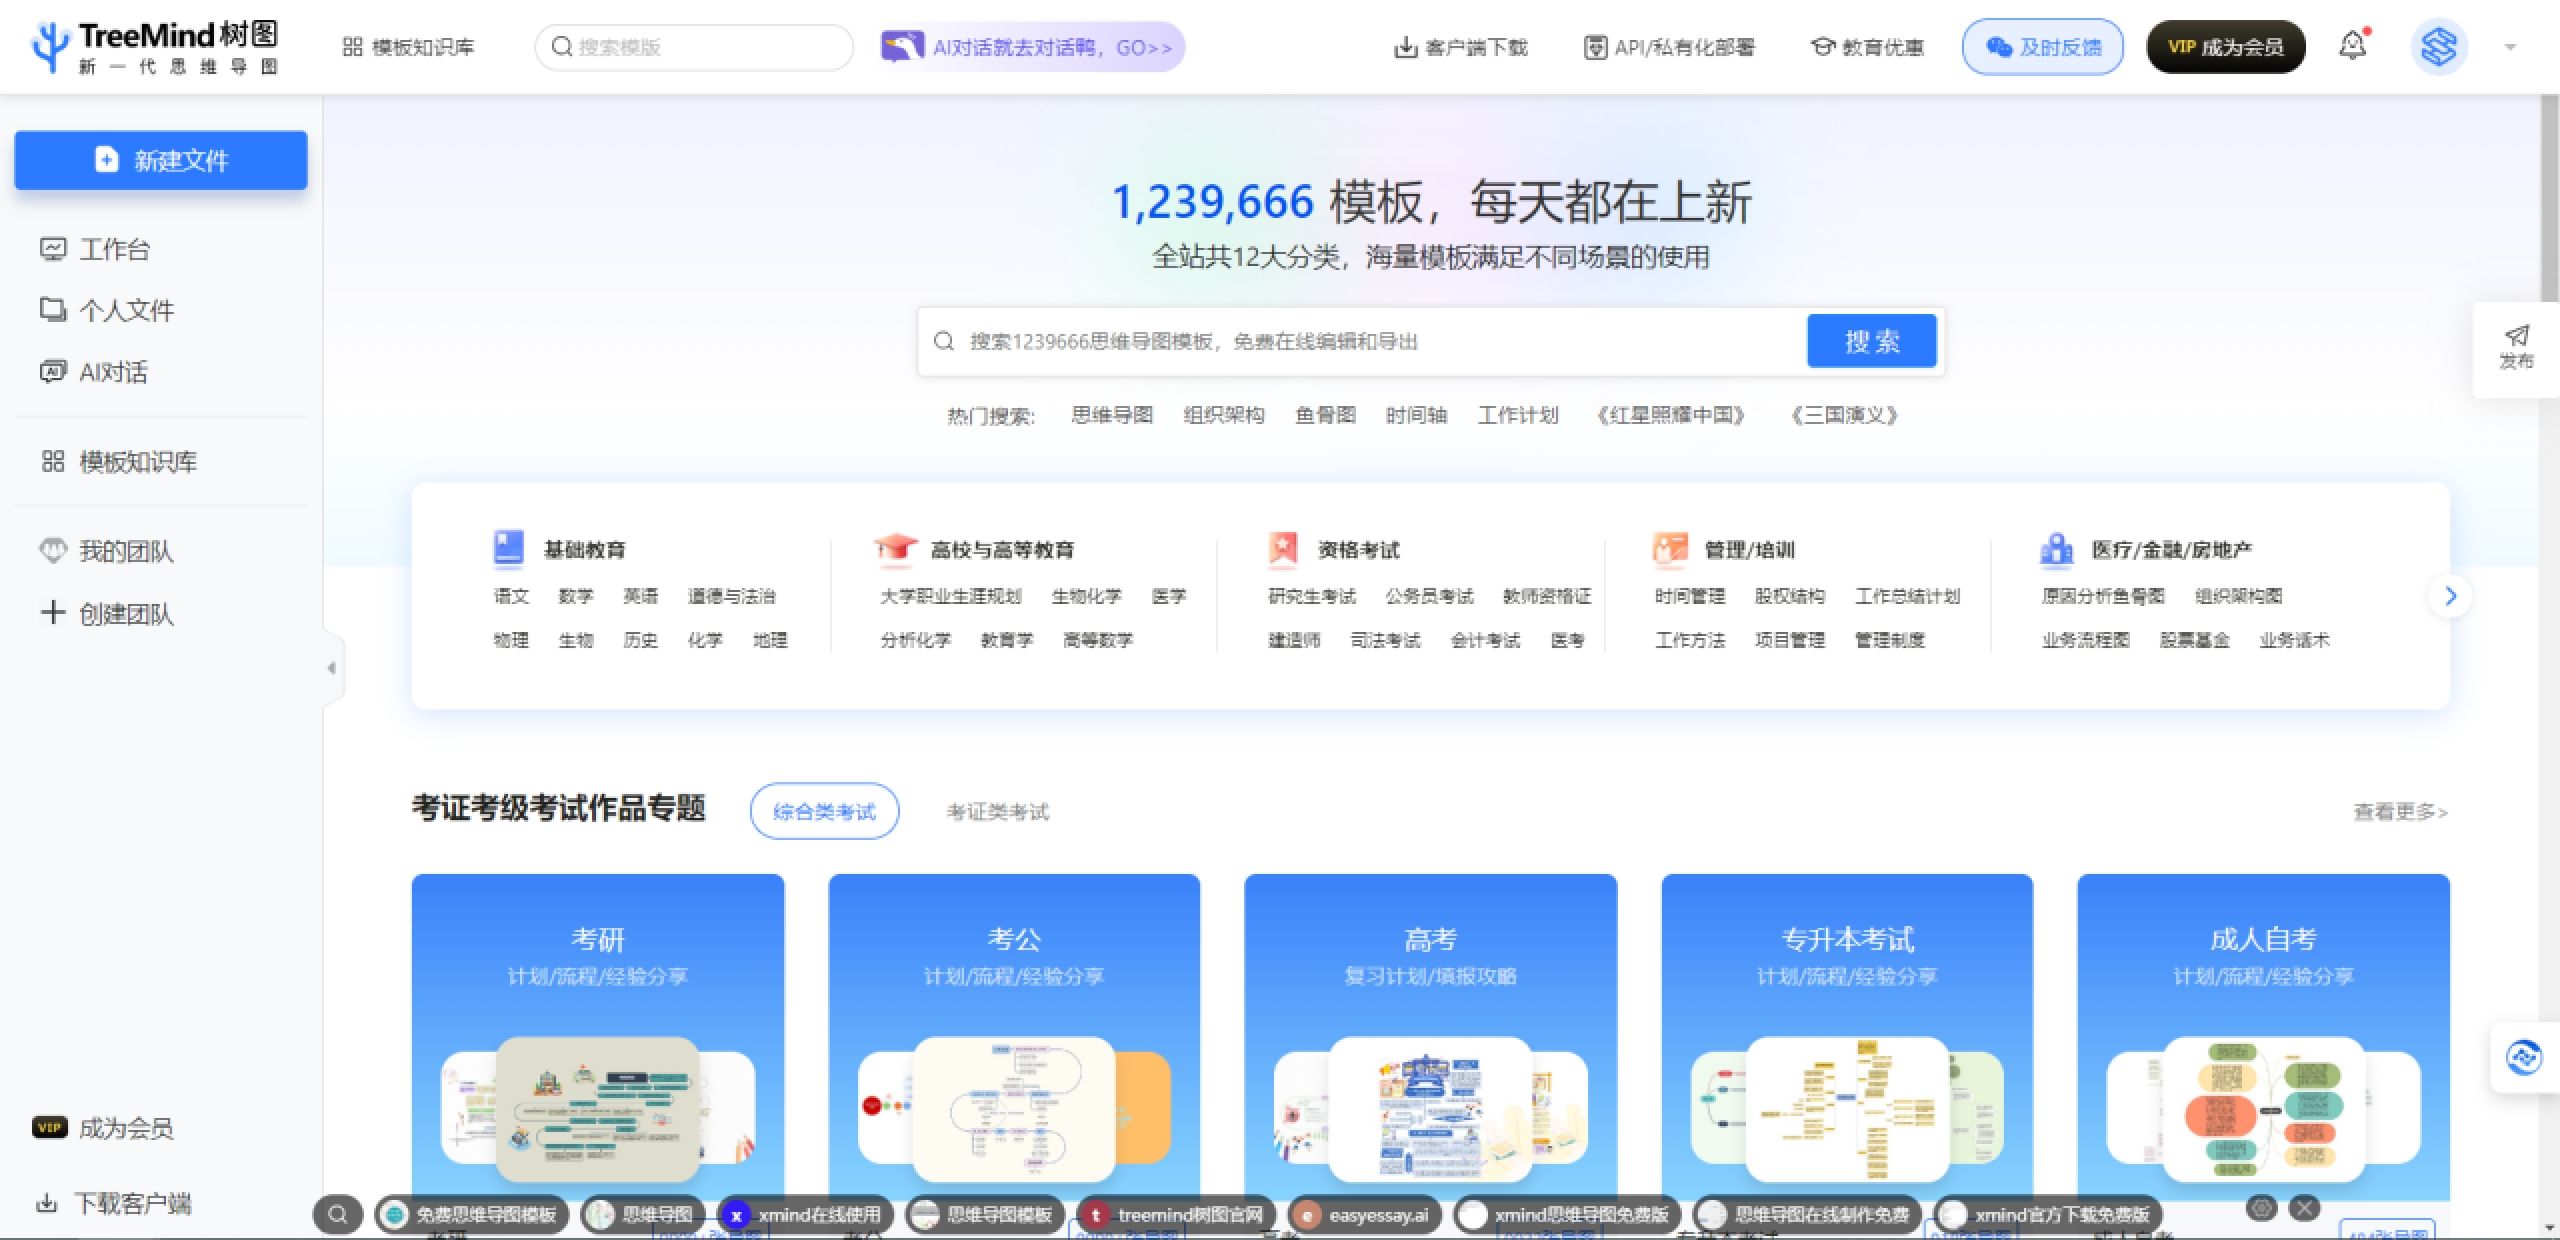
Task: Open the dropdown arrow beside the avatar
Action: pyautogui.click(x=2509, y=47)
